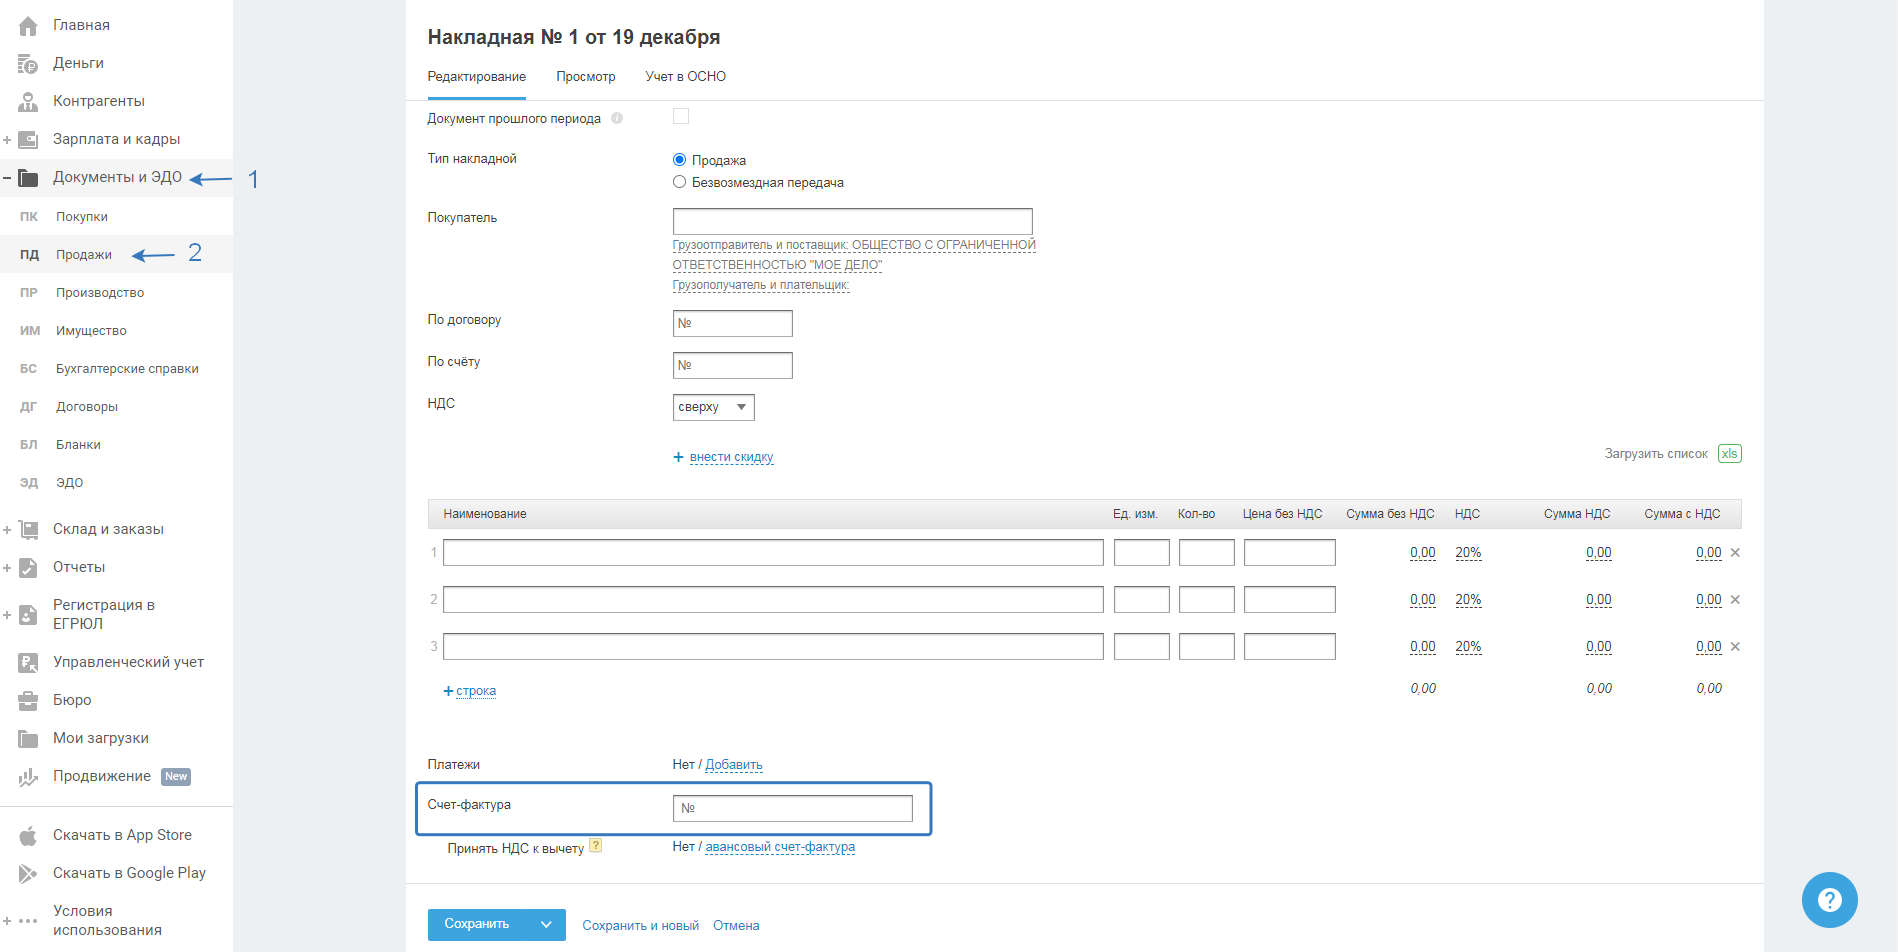Click the Контрагенты person icon
1898x952 pixels.
28,102
